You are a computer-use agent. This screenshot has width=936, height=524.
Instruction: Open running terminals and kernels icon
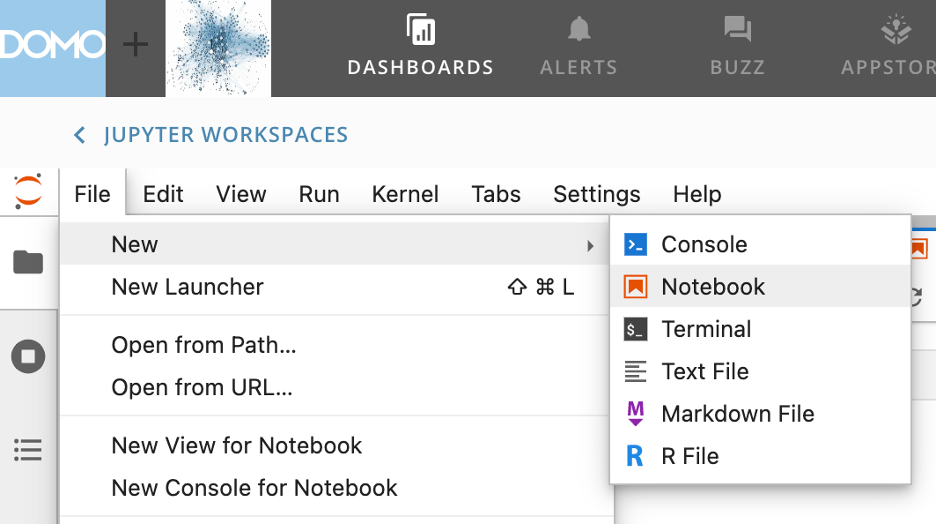click(28, 356)
